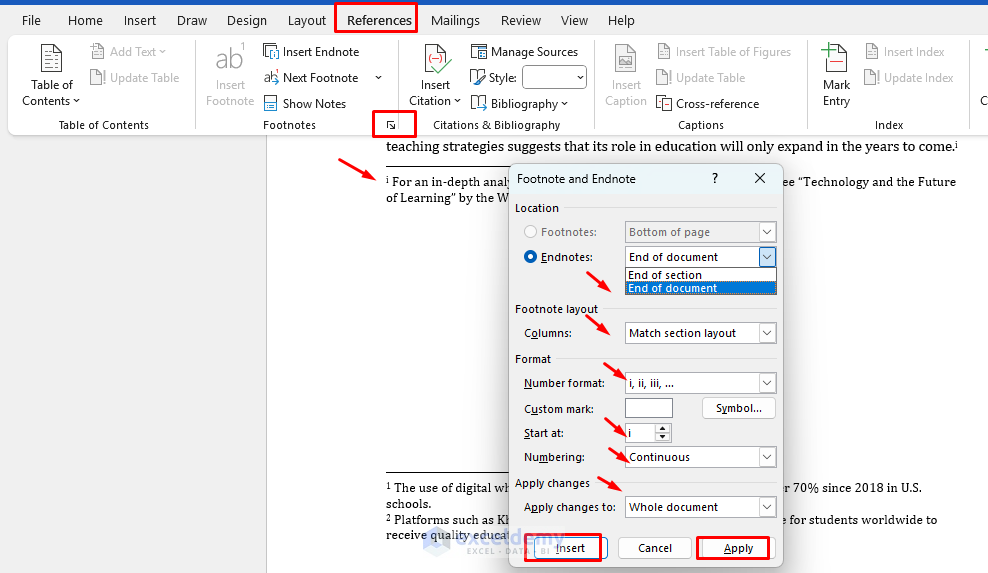Select the Footnotes radio button
The height and width of the screenshot is (573, 988).
[531, 232]
